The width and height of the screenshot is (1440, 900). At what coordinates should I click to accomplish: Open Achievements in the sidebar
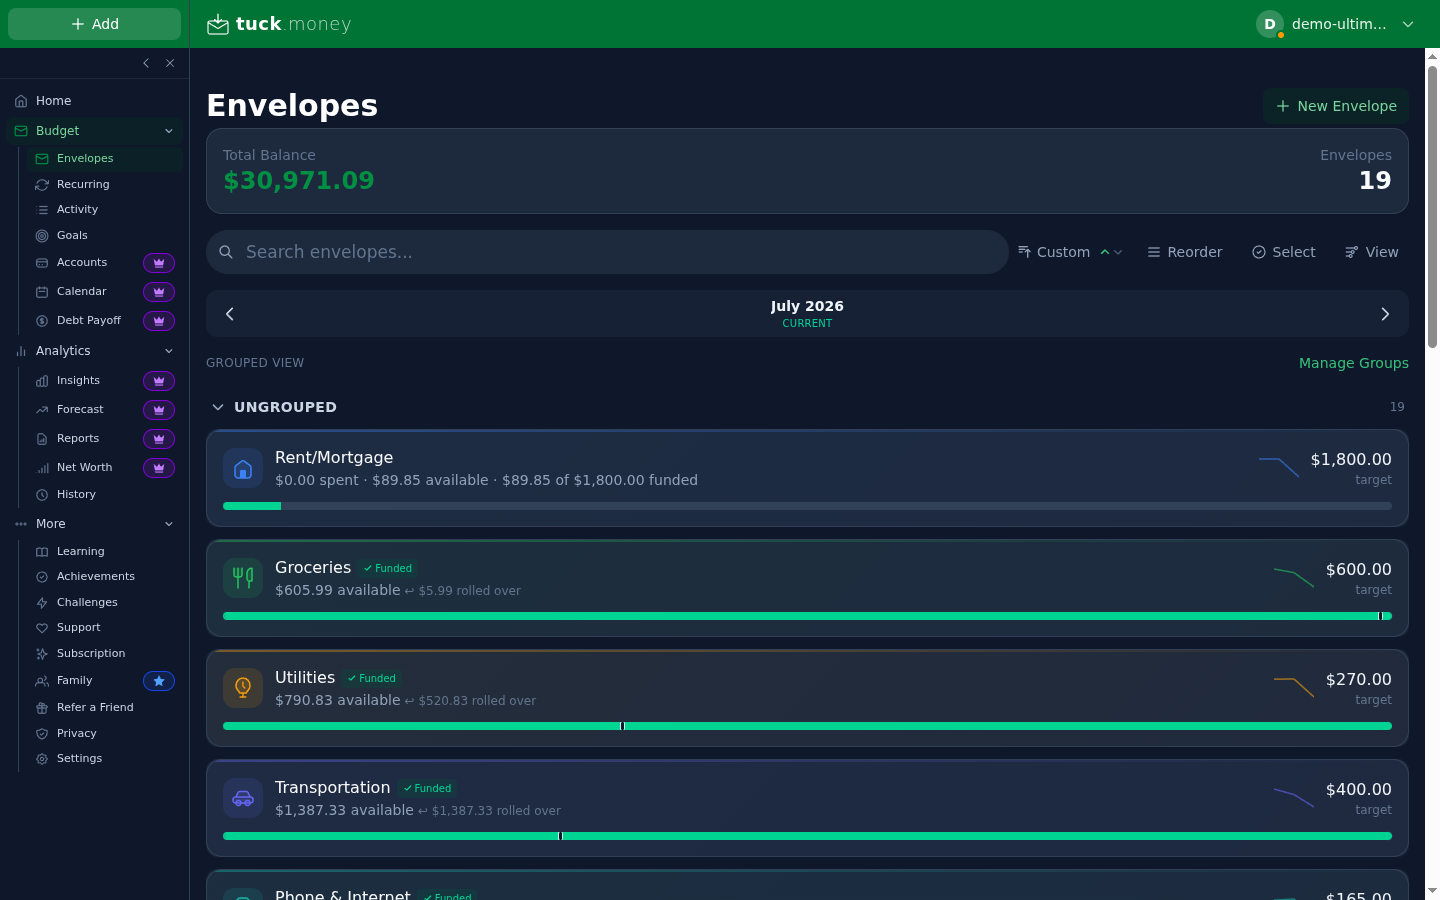pyautogui.click(x=104, y=576)
